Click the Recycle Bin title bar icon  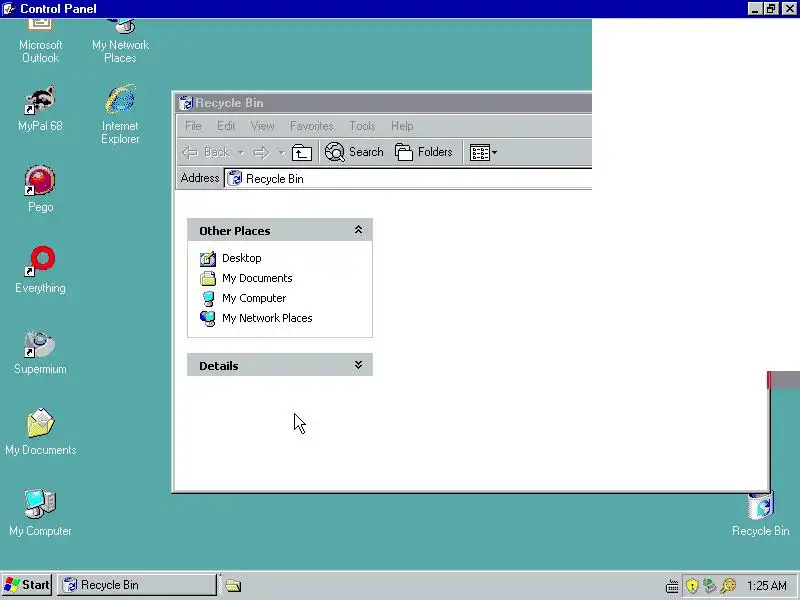[186, 103]
